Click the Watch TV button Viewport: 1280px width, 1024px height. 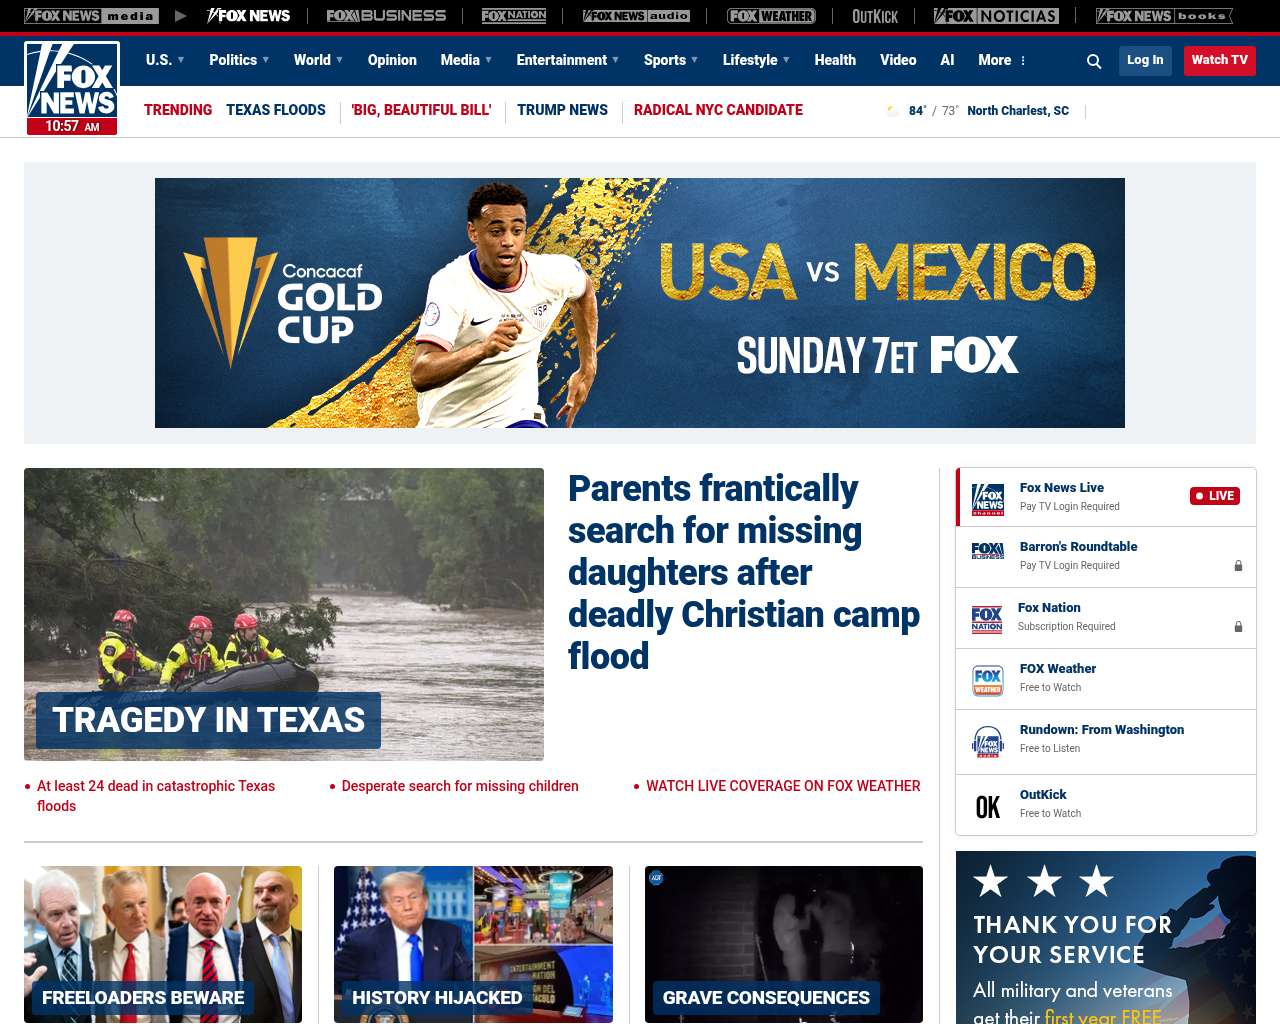coord(1219,60)
